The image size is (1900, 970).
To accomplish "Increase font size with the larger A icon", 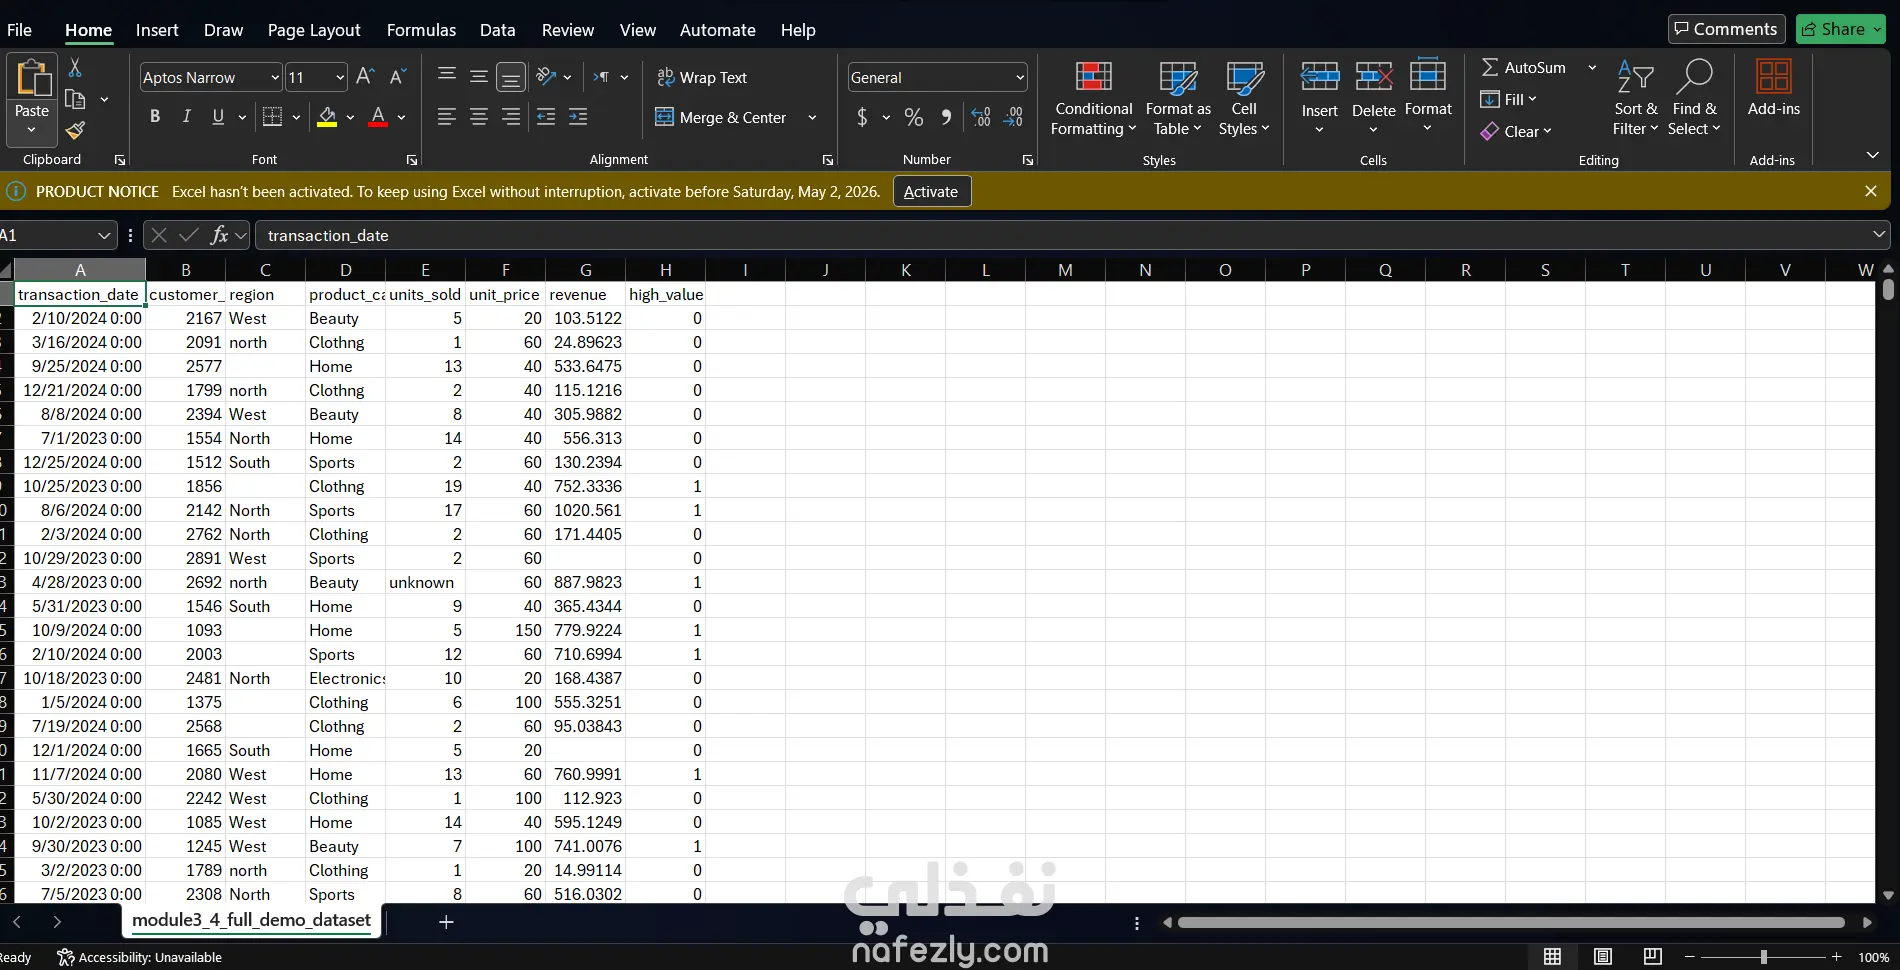I will tap(365, 77).
